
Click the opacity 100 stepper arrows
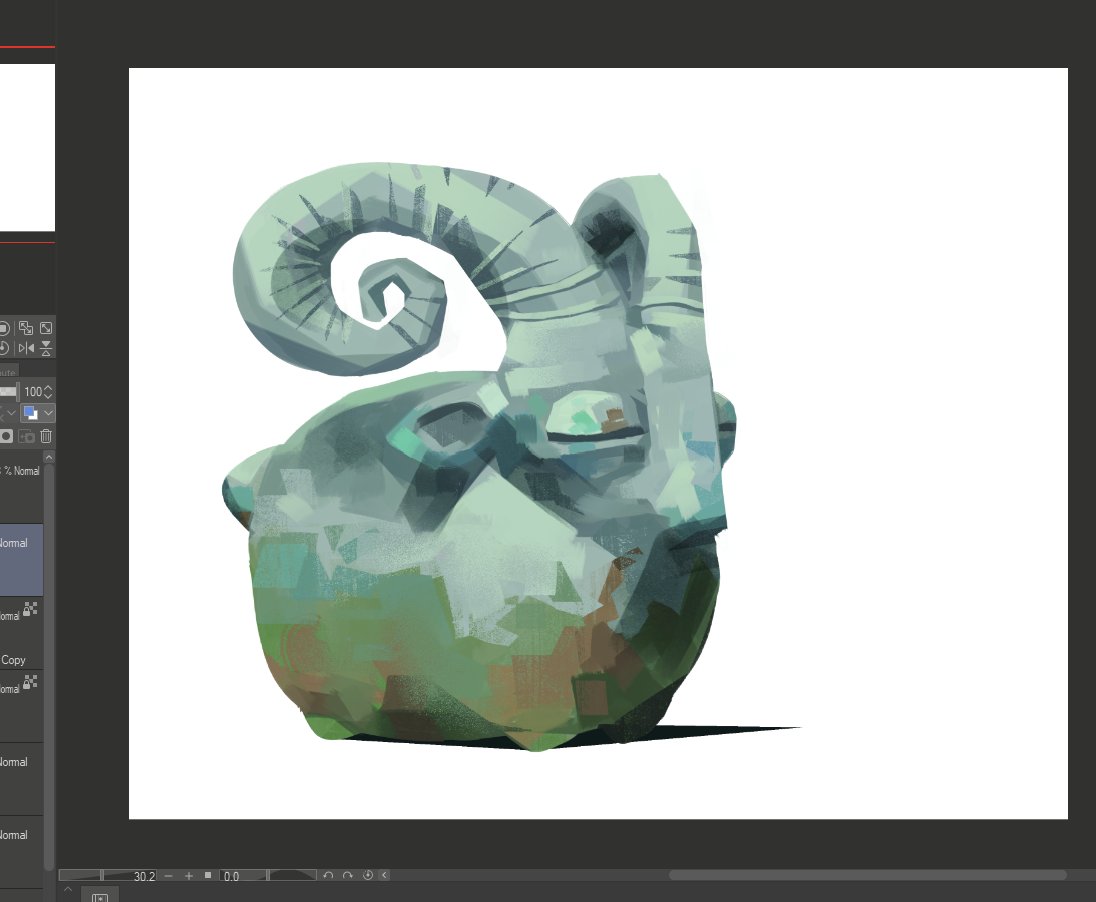(48, 392)
